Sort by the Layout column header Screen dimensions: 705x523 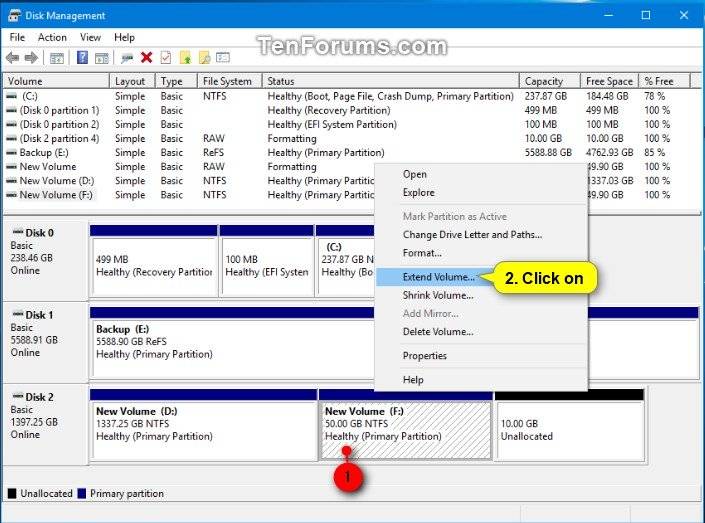pyautogui.click(x=133, y=81)
